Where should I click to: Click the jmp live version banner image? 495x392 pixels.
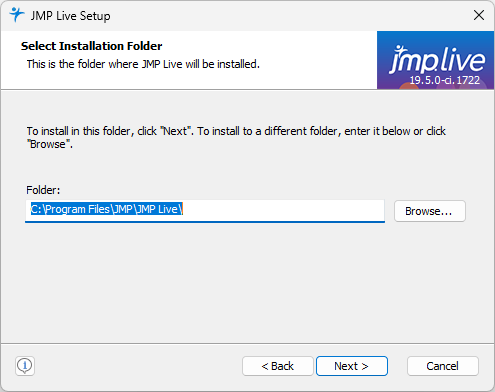(435, 60)
